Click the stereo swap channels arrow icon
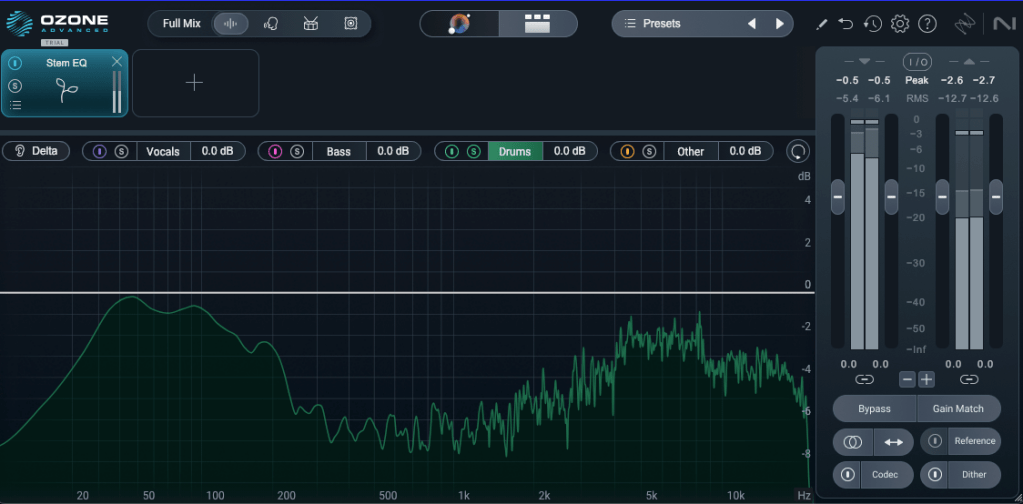 click(893, 441)
